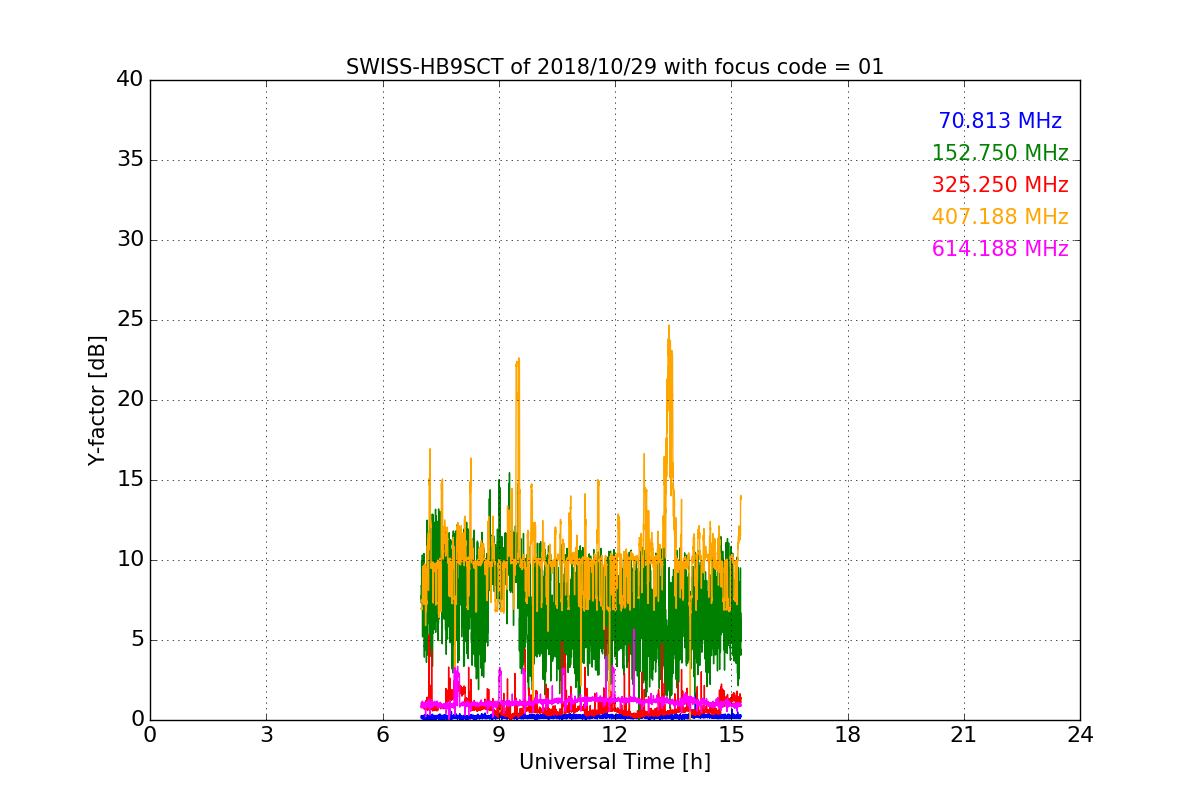Click the x-axis tick label 24
Screen dimensions: 1200x800
[1080, 735]
